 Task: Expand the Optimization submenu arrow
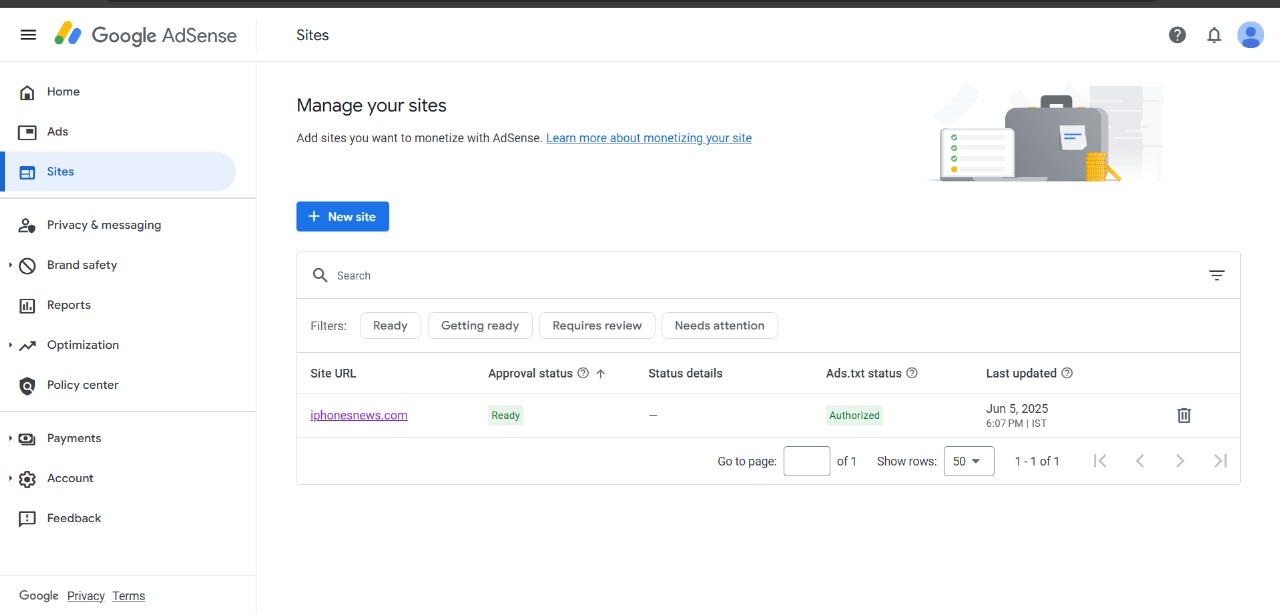point(10,345)
